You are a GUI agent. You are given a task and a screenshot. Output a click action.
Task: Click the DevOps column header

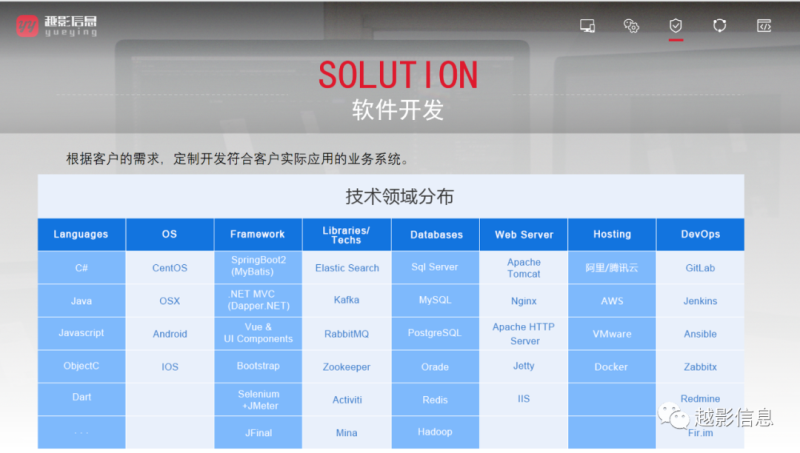(x=700, y=234)
